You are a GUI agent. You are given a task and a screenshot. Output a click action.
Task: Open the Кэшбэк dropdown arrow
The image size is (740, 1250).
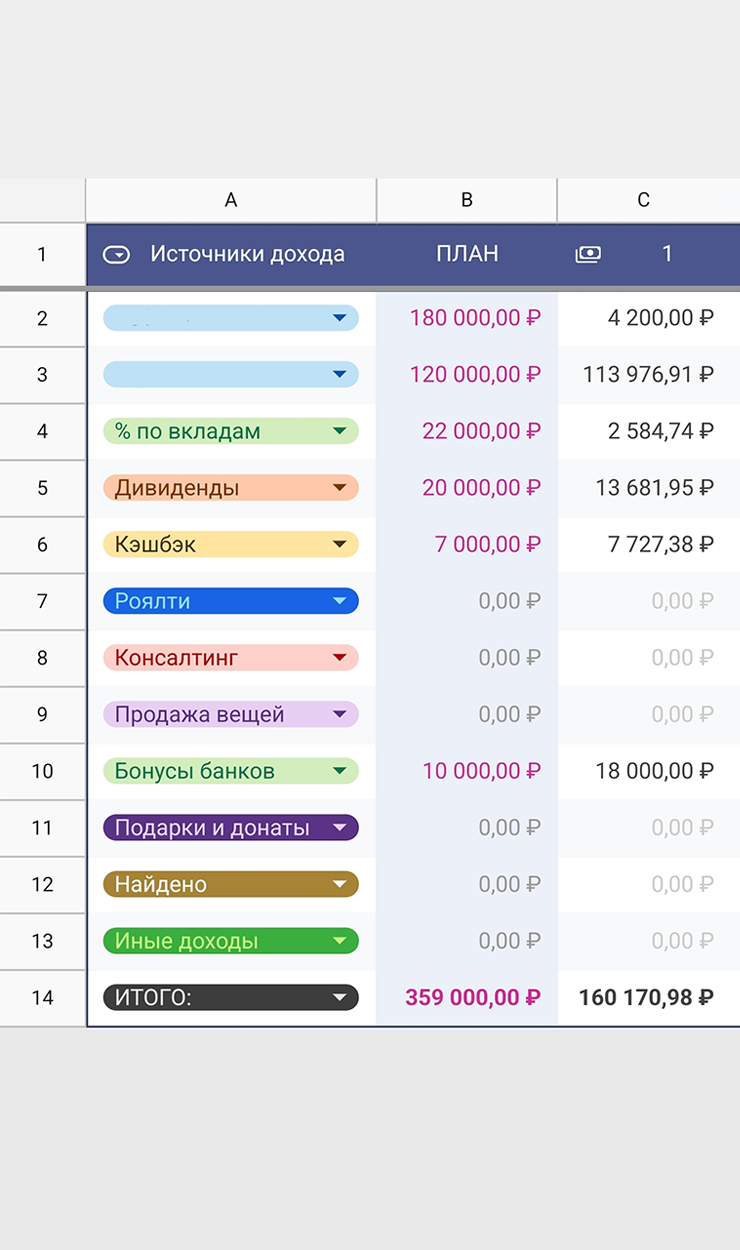point(340,545)
